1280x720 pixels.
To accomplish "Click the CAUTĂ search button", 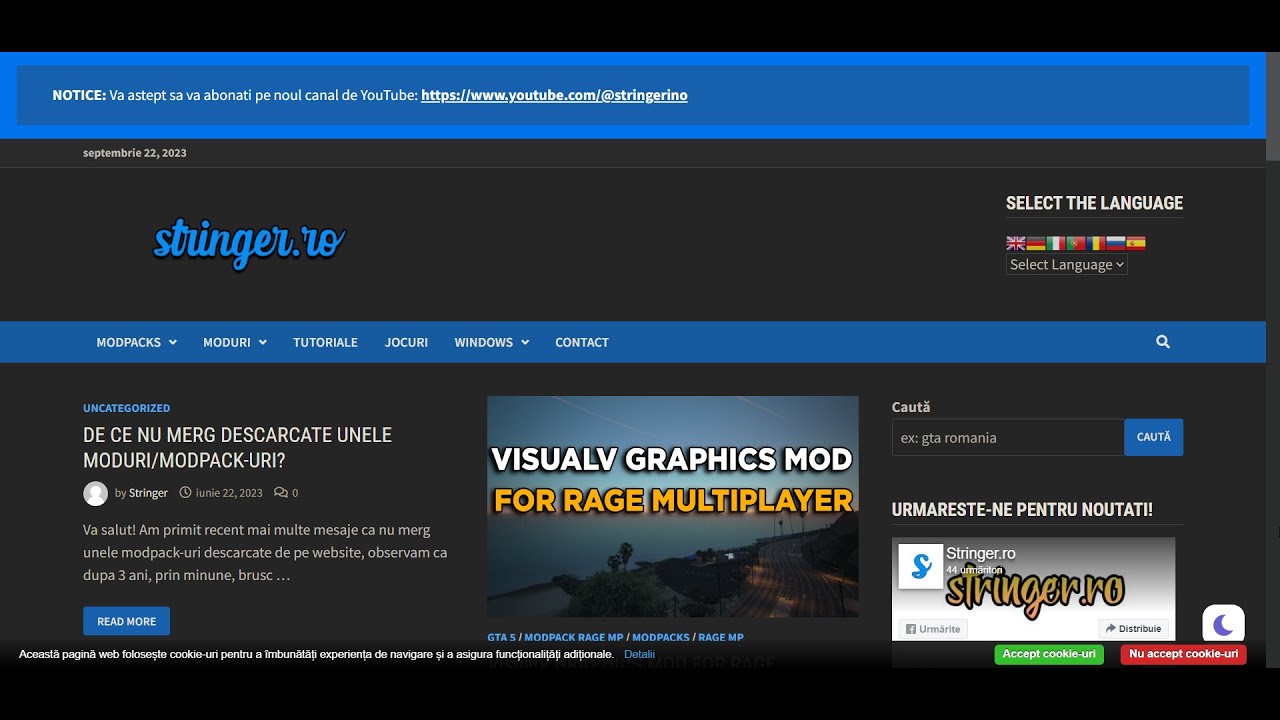I will tap(1154, 437).
